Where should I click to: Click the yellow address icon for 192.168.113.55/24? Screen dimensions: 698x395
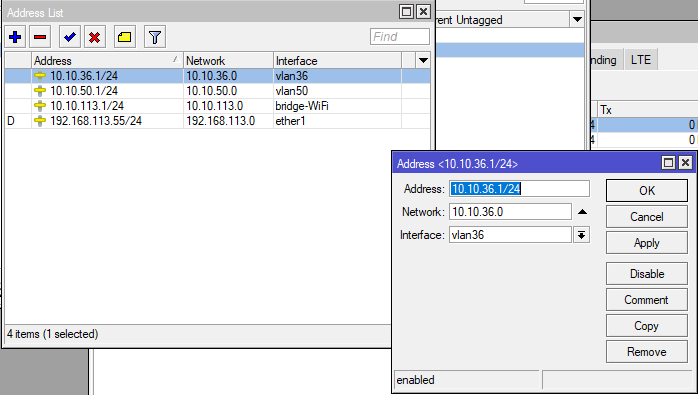pos(40,121)
